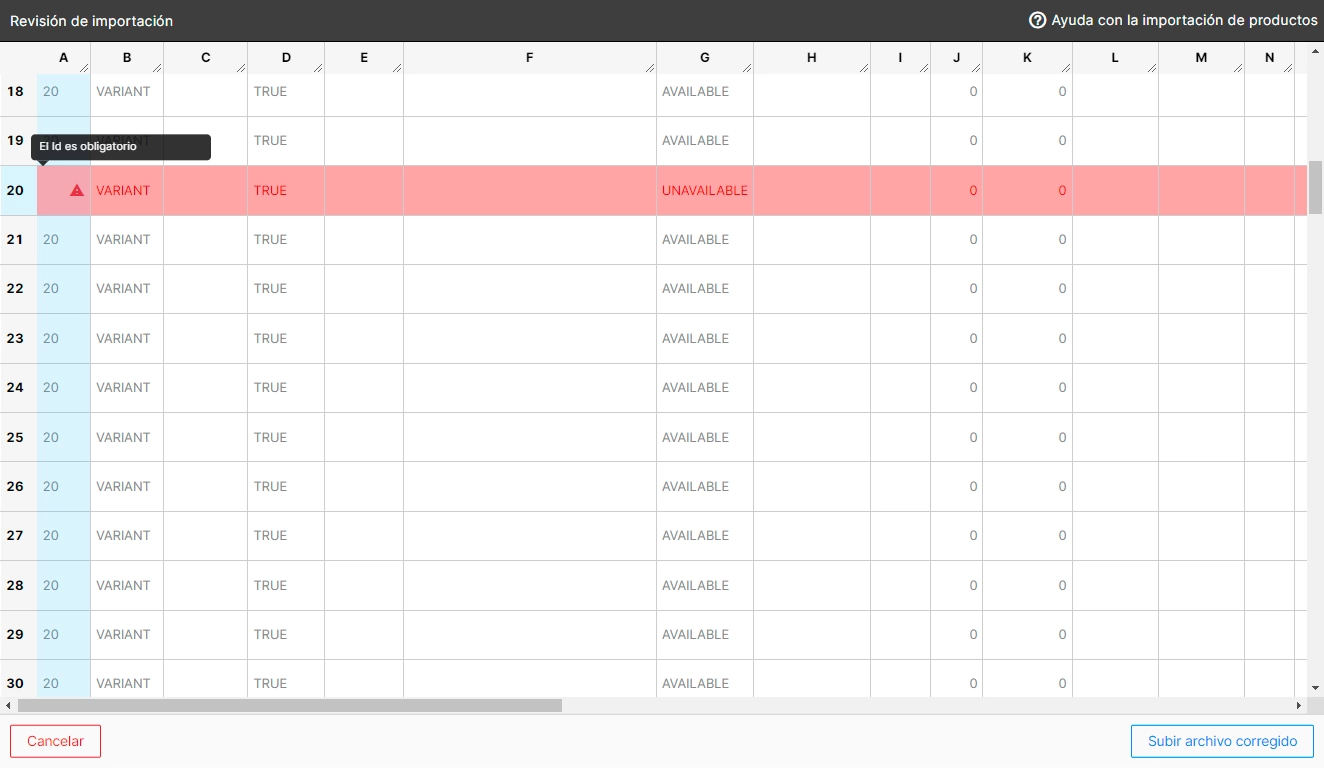This screenshot has width=1324, height=768.
Task: Click the column J cell '0' in row 28
Action: (957, 585)
